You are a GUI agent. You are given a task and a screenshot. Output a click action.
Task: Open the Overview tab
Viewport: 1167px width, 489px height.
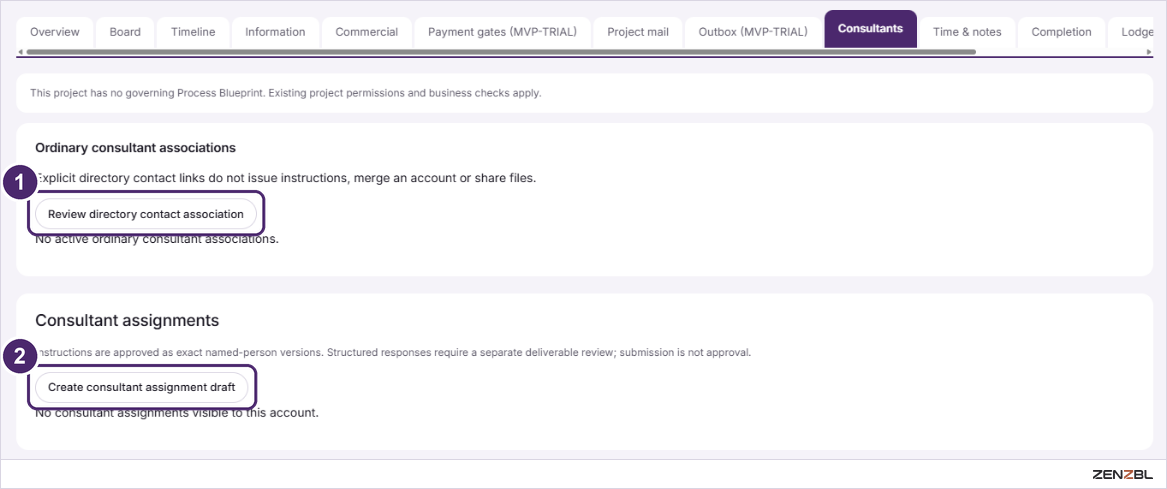click(55, 32)
